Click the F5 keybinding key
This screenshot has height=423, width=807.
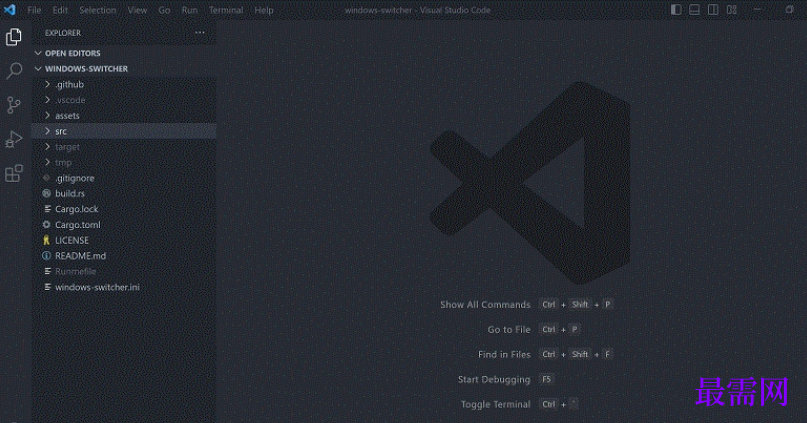[x=546, y=379]
